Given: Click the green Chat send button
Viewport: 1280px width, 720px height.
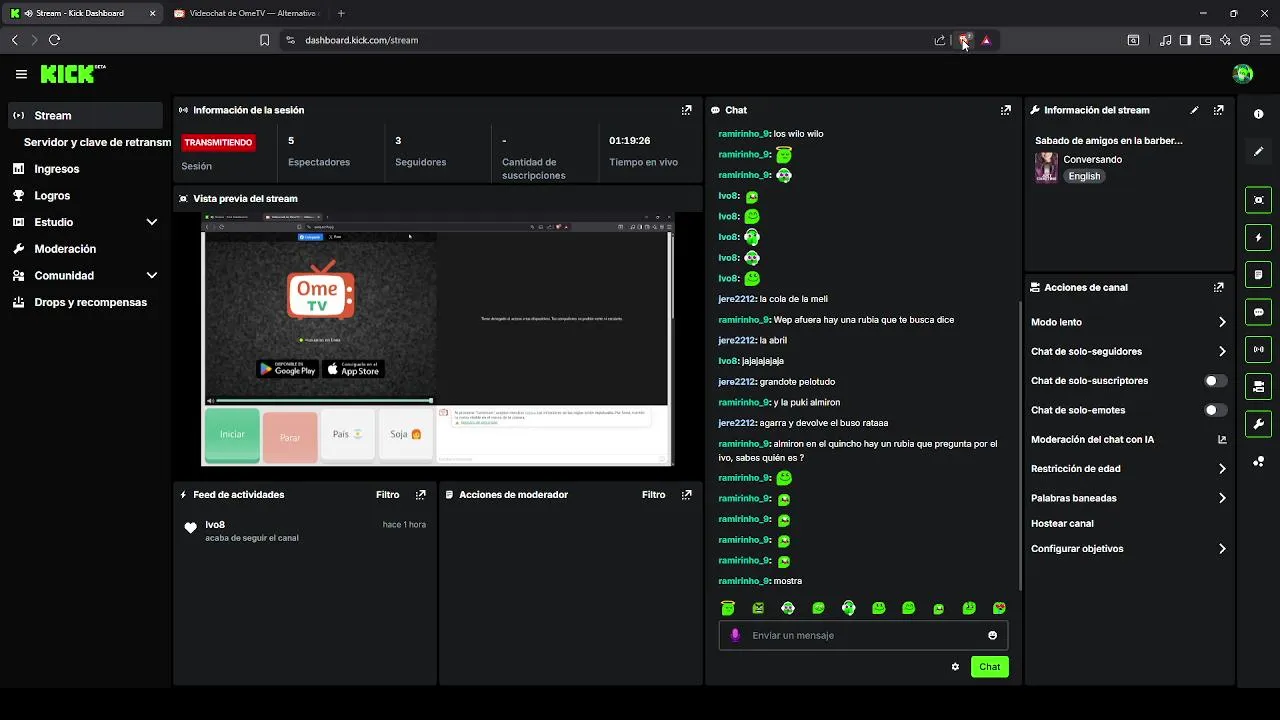Looking at the screenshot, I should (989, 667).
